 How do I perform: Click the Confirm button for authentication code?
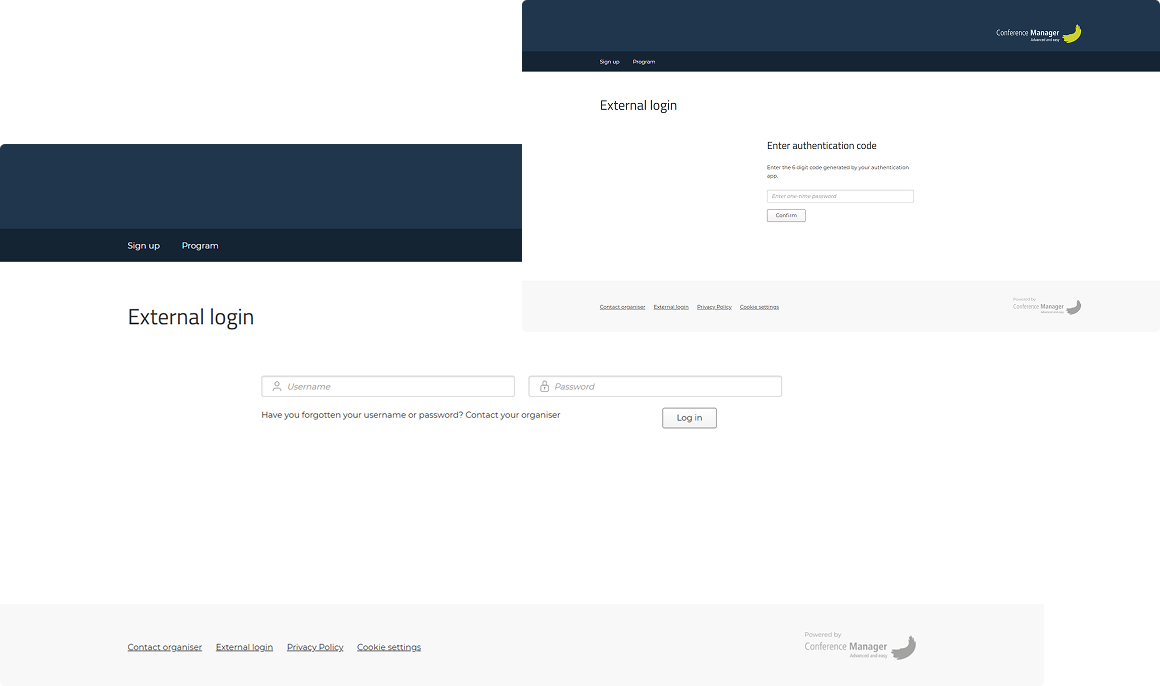click(786, 215)
